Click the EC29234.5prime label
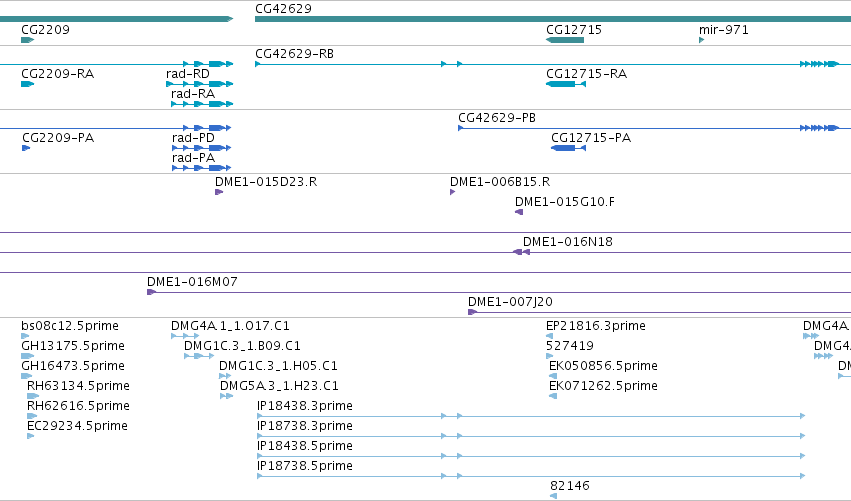 point(77,426)
